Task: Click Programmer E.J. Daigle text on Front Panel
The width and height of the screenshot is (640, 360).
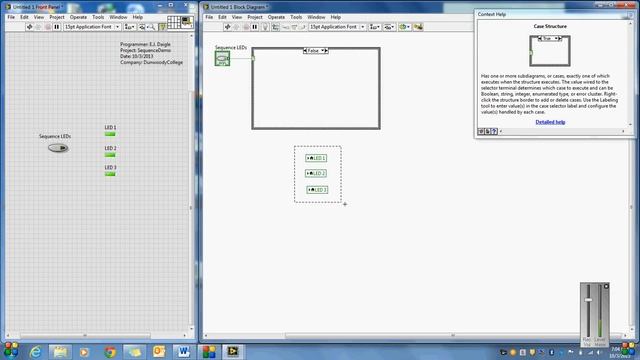Action: coord(145,44)
